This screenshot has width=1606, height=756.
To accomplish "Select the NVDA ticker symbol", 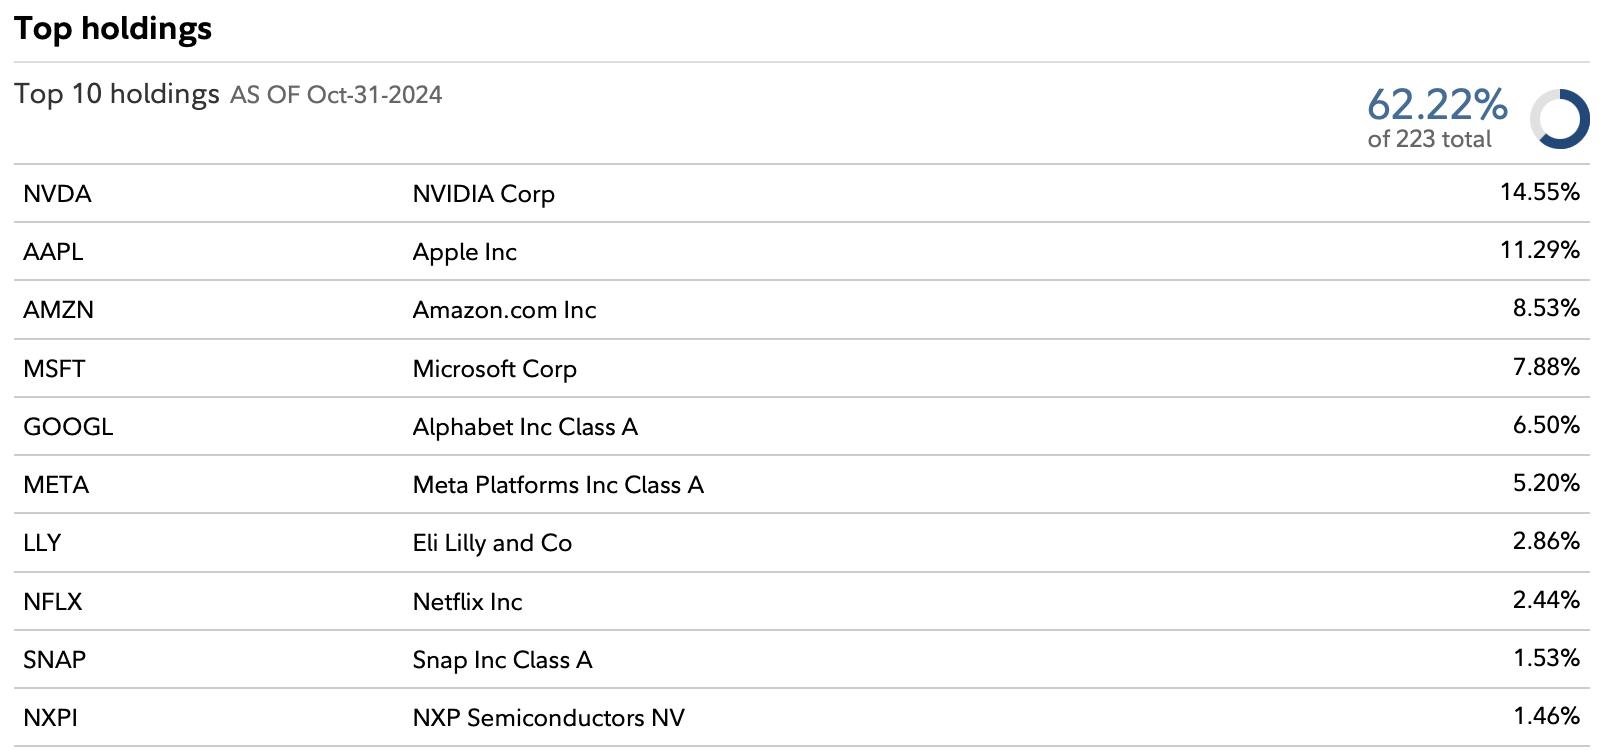I will tap(57, 194).
